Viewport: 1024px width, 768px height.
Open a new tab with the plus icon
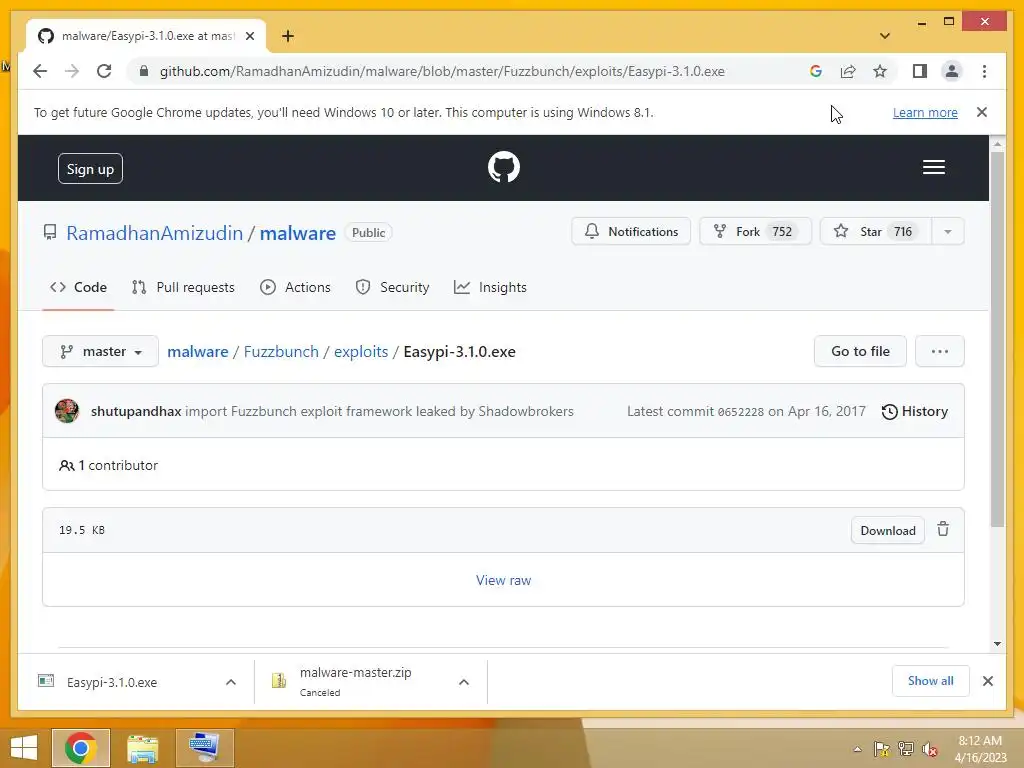[x=288, y=36]
